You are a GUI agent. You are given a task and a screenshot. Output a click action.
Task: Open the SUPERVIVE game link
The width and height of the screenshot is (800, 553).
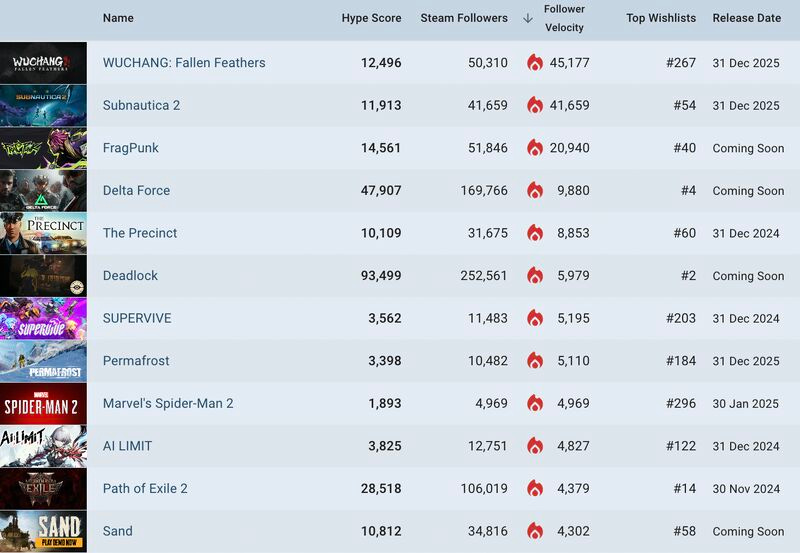(x=137, y=318)
